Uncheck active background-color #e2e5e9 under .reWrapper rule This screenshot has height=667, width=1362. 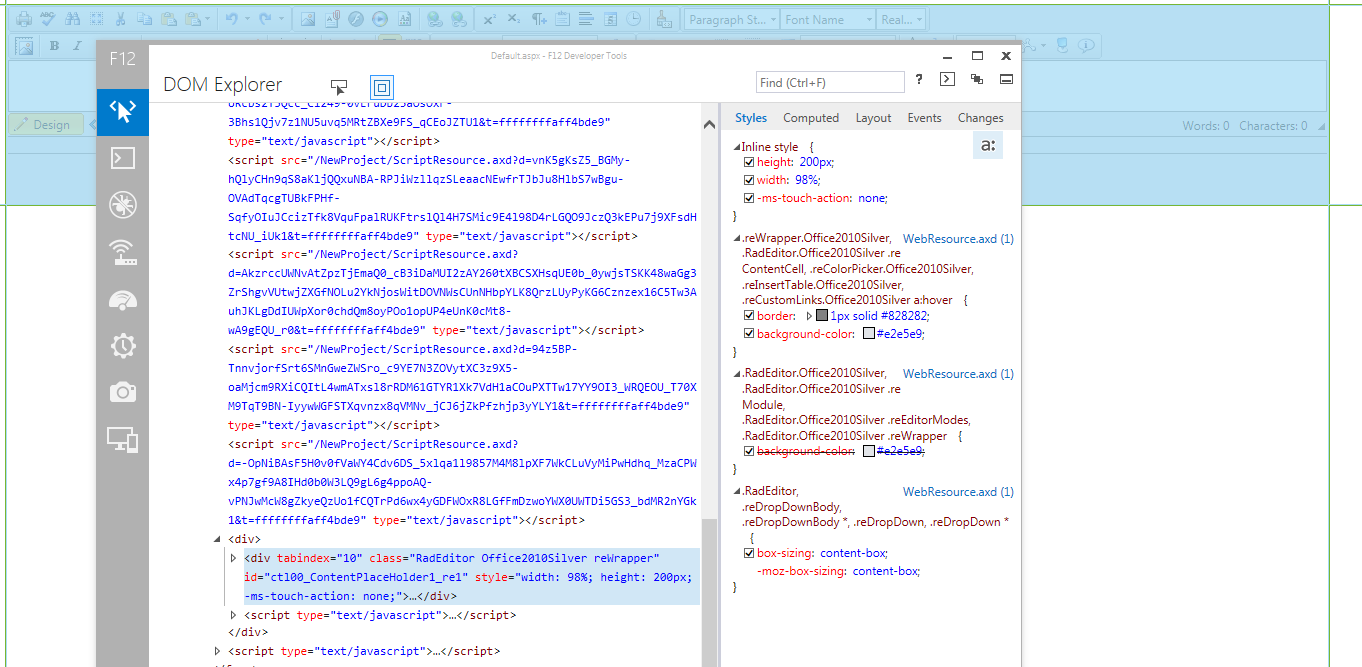(x=749, y=334)
